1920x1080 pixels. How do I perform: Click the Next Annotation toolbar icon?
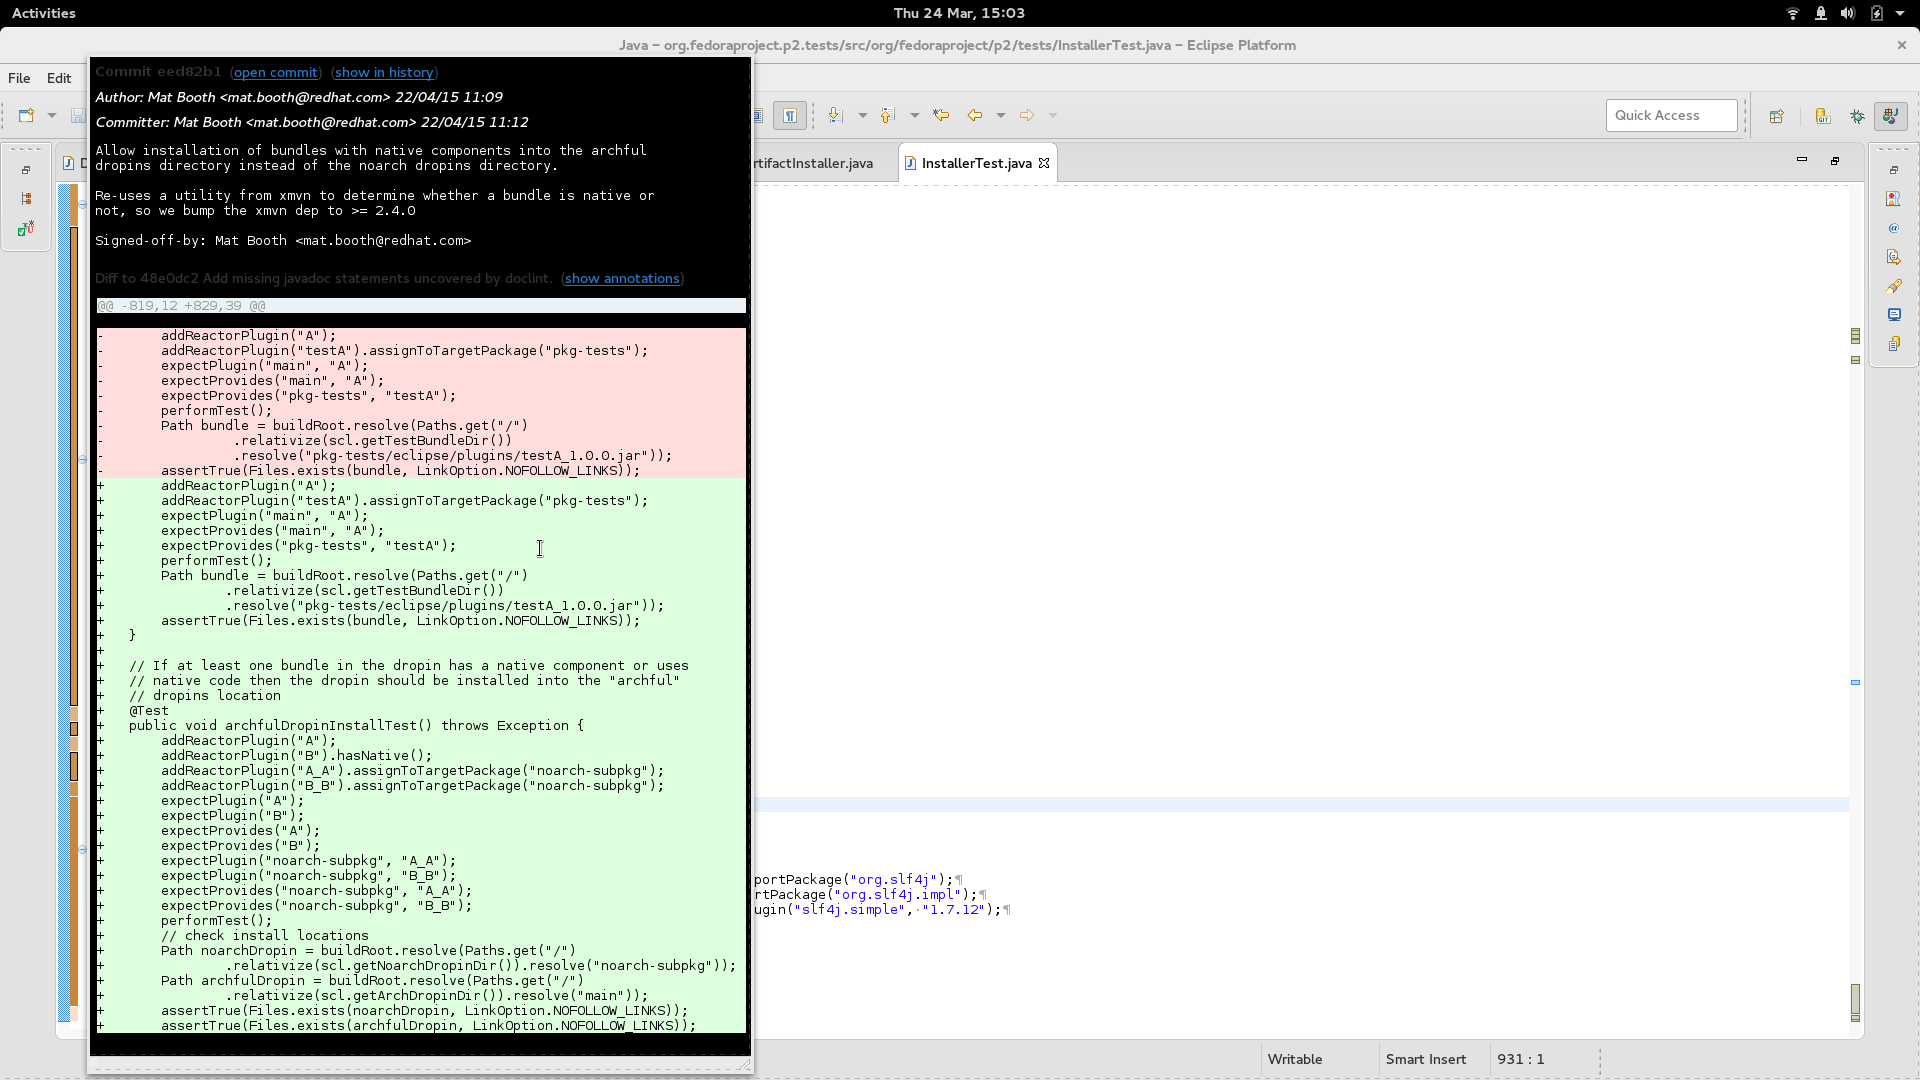pyautogui.click(x=836, y=116)
